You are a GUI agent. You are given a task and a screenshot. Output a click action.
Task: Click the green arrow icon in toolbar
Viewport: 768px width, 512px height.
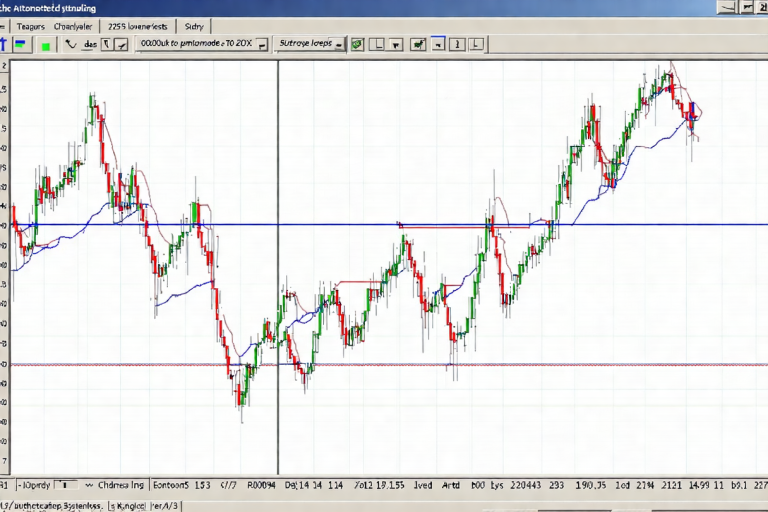[418, 44]
